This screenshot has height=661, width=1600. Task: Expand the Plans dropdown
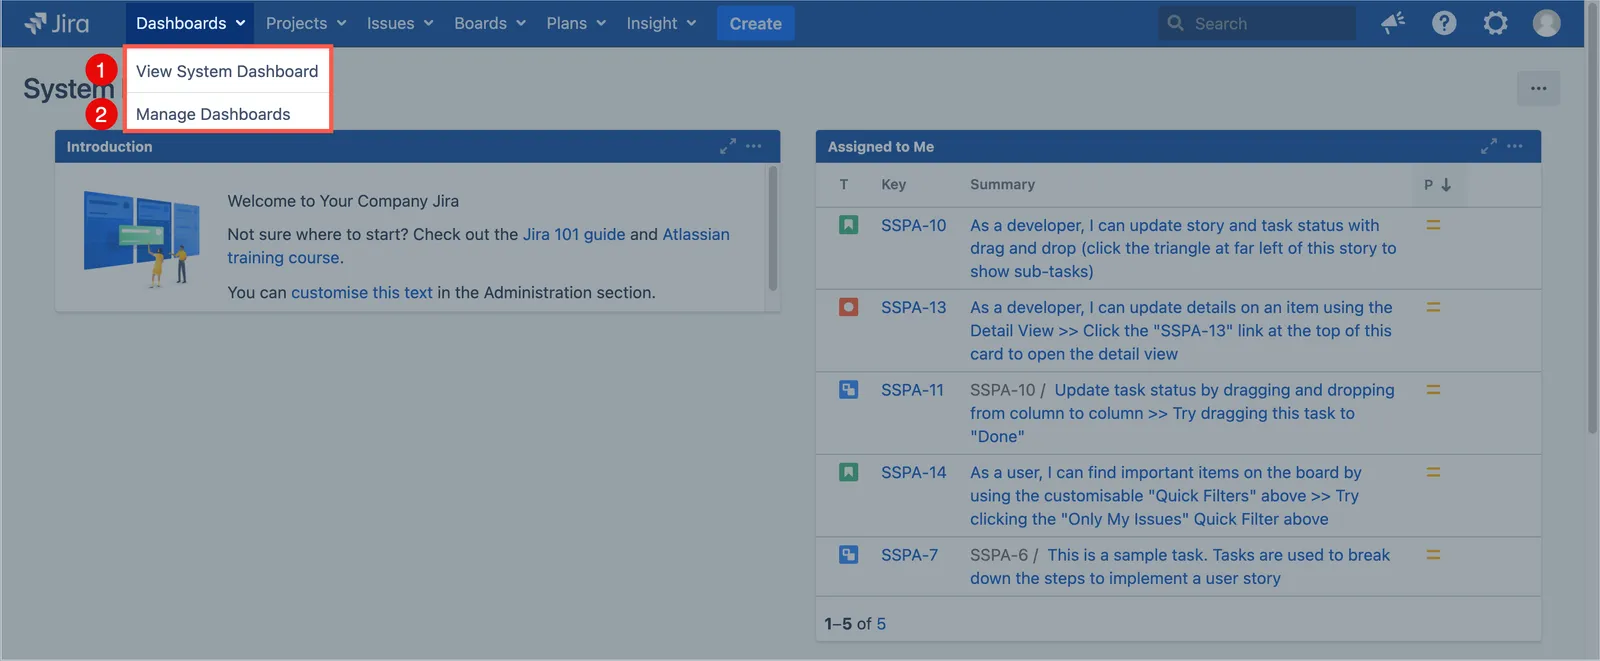click(x=576, y=23)
